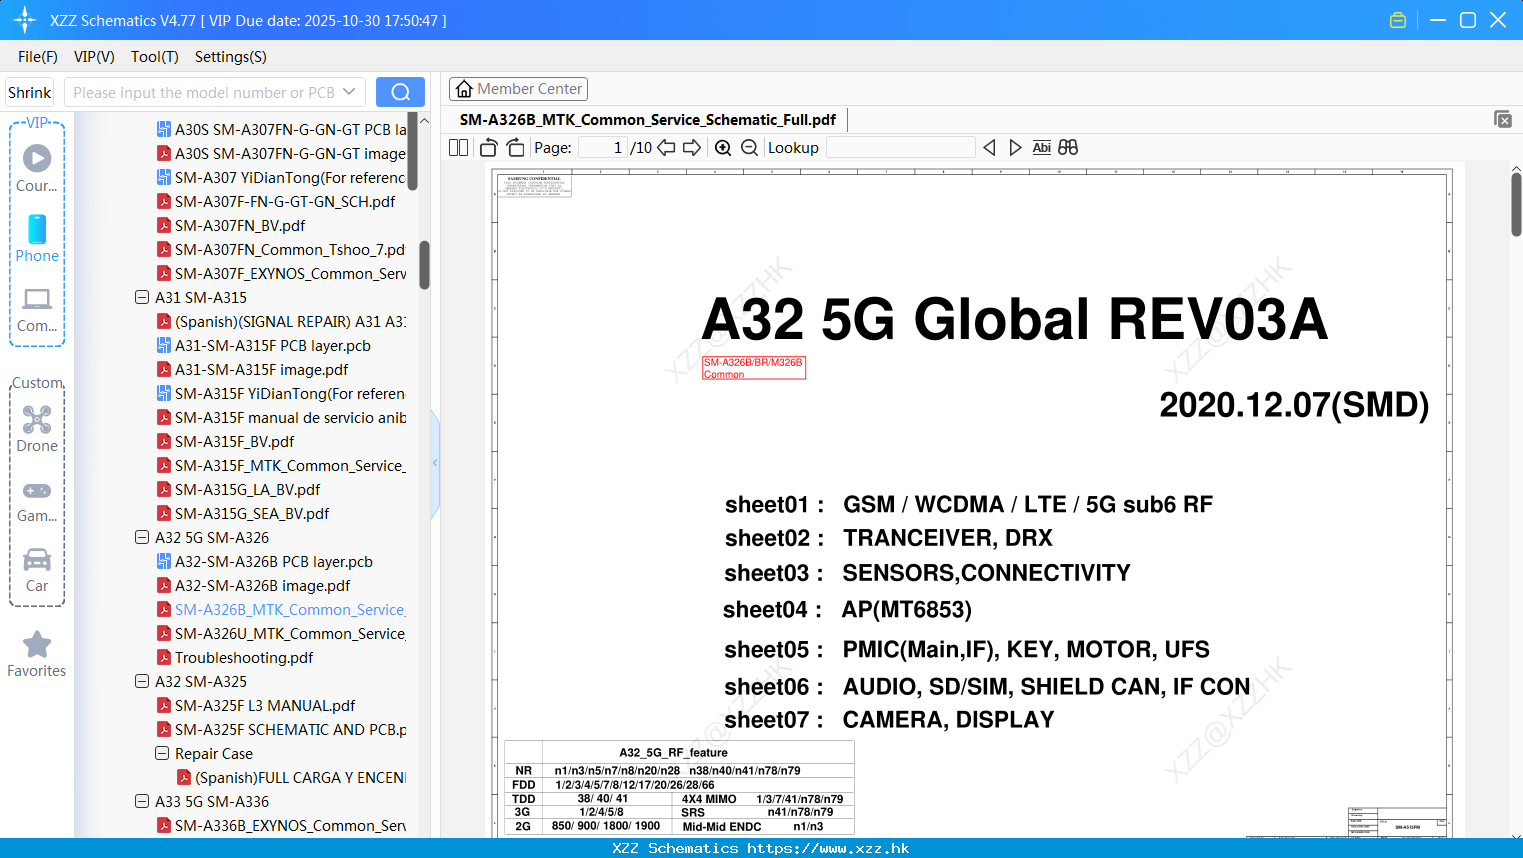Screen dimensions: 1523x858
Task: Click the Shrink button
Action: pos(29,92)
